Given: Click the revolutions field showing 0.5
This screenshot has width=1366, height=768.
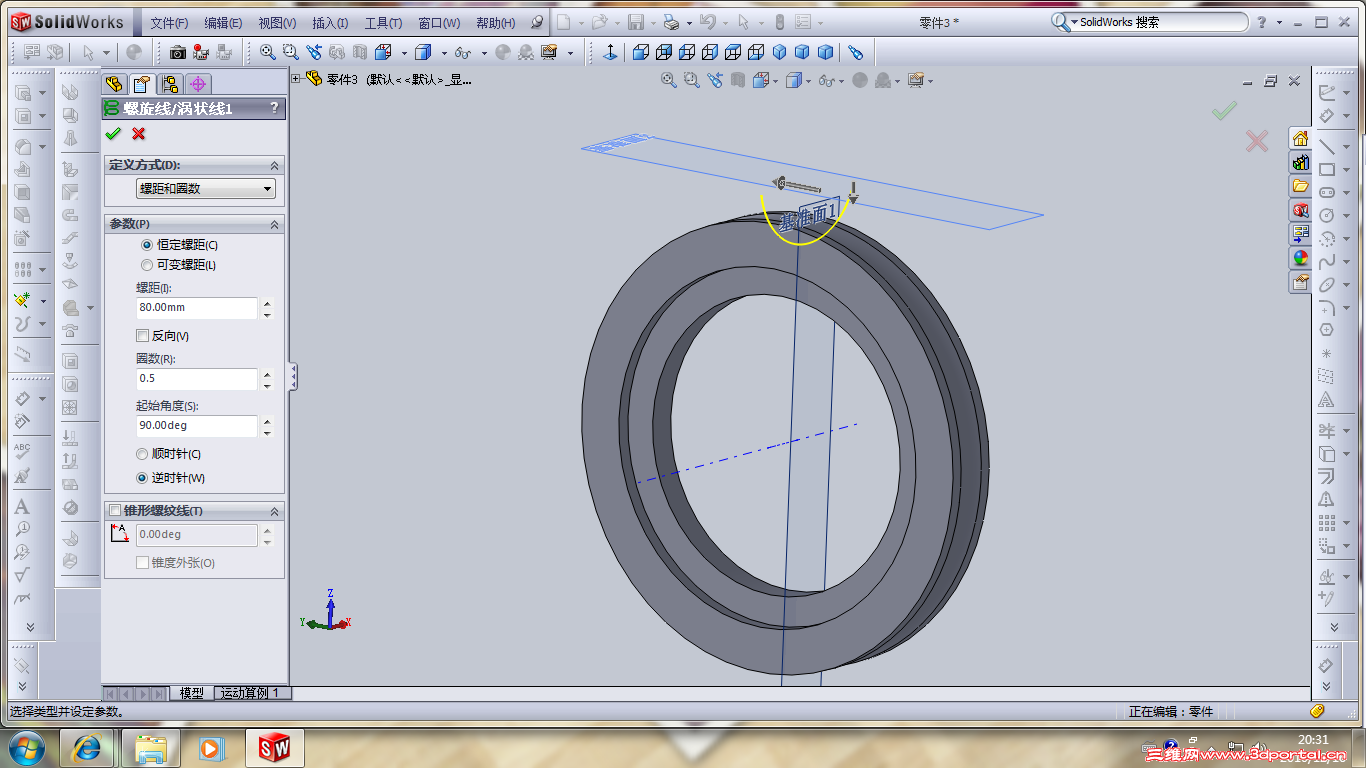Looking at the screenshot, I should tap(197, 379).
